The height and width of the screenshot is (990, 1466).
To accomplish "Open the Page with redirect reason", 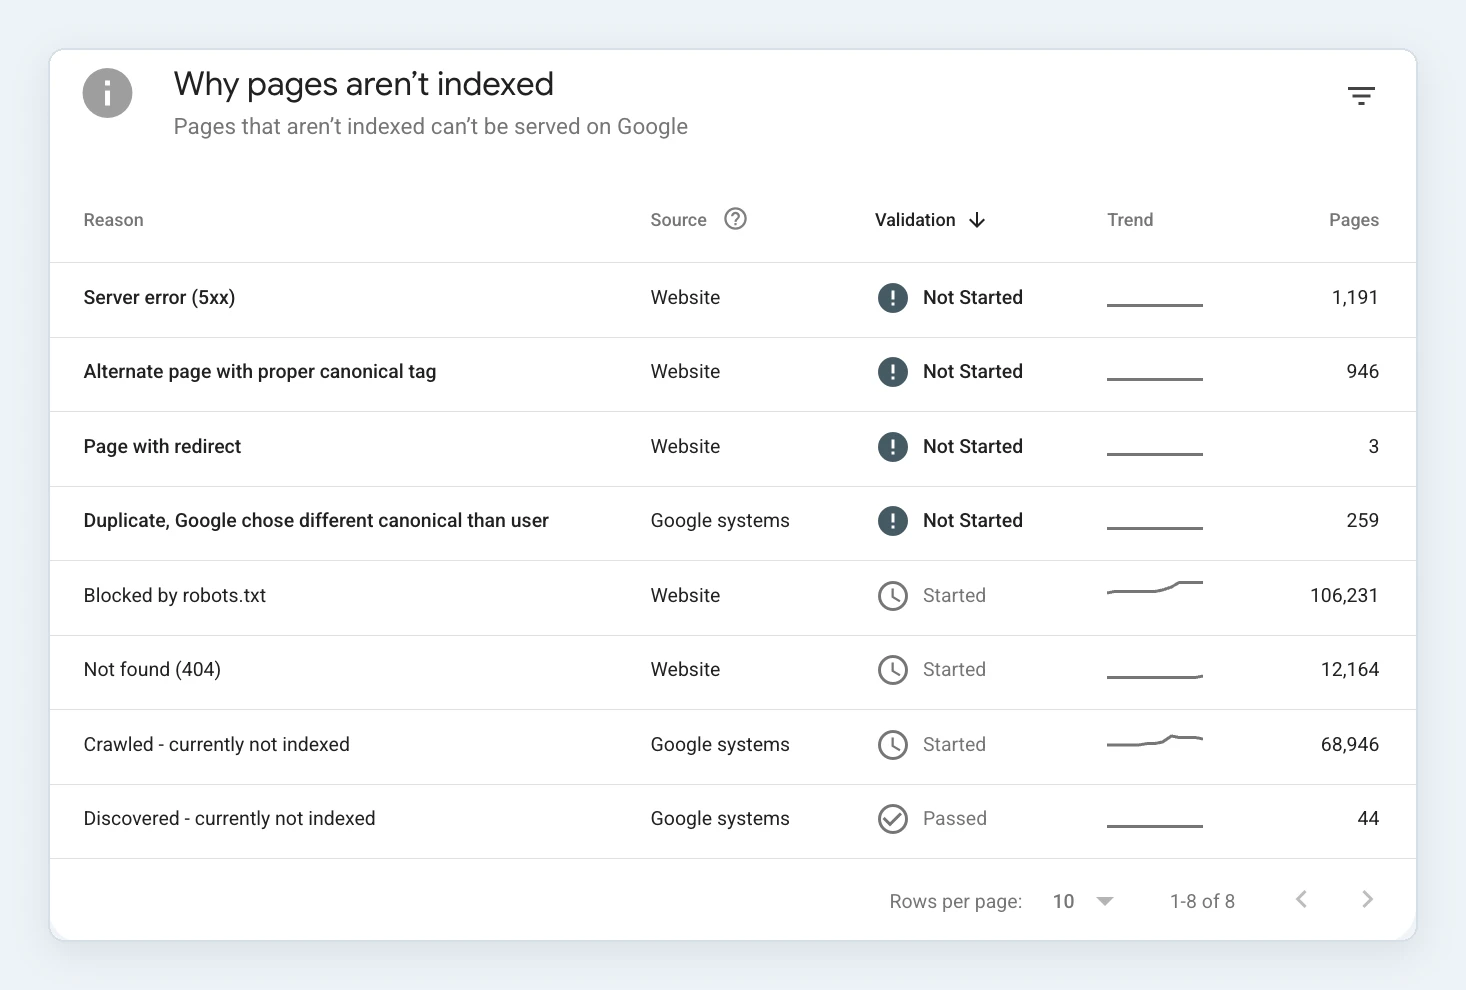I will (162, 447).
